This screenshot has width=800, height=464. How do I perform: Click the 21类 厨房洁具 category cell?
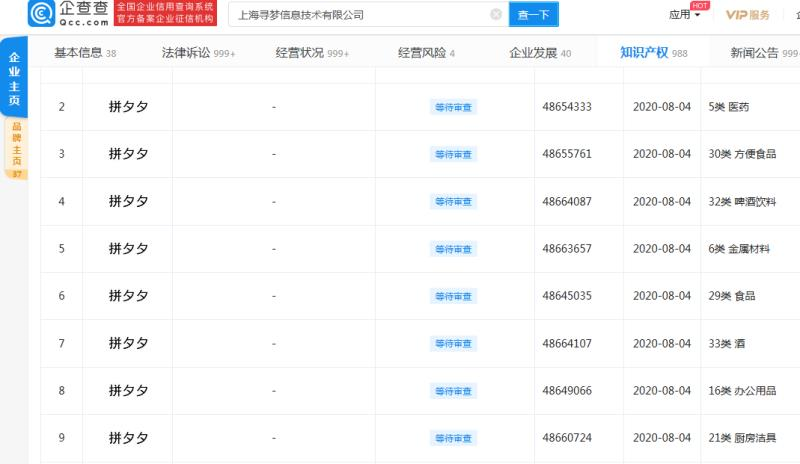[x=742, y=437]
